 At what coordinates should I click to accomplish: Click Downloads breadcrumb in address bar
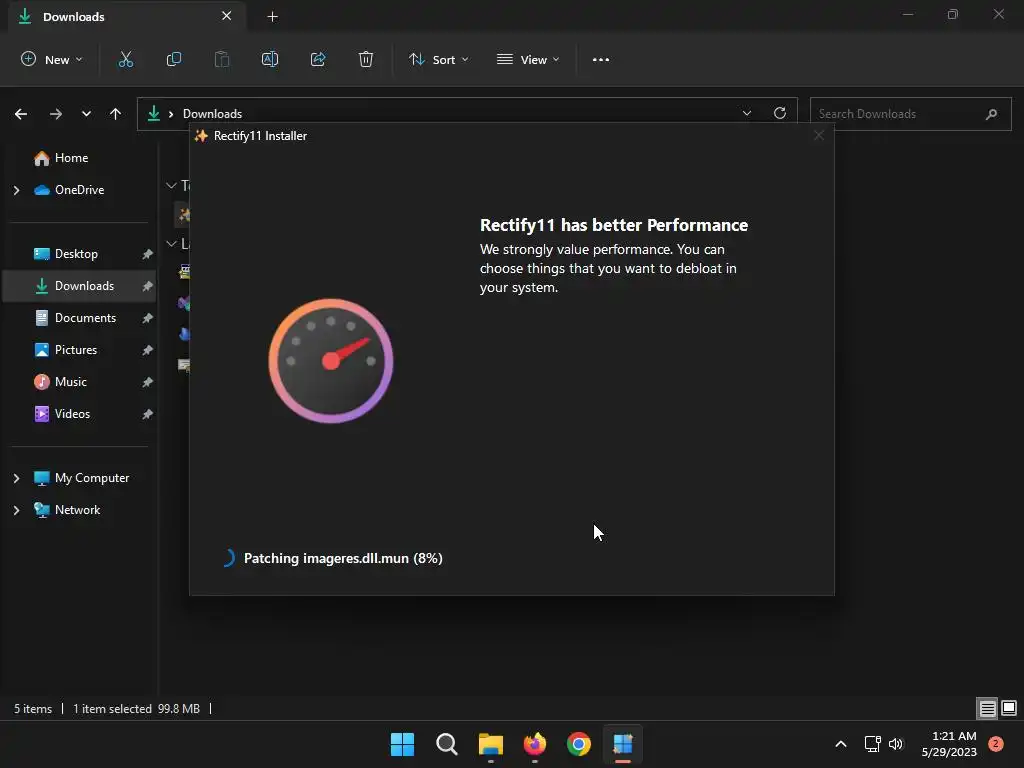tap(212, 114)
